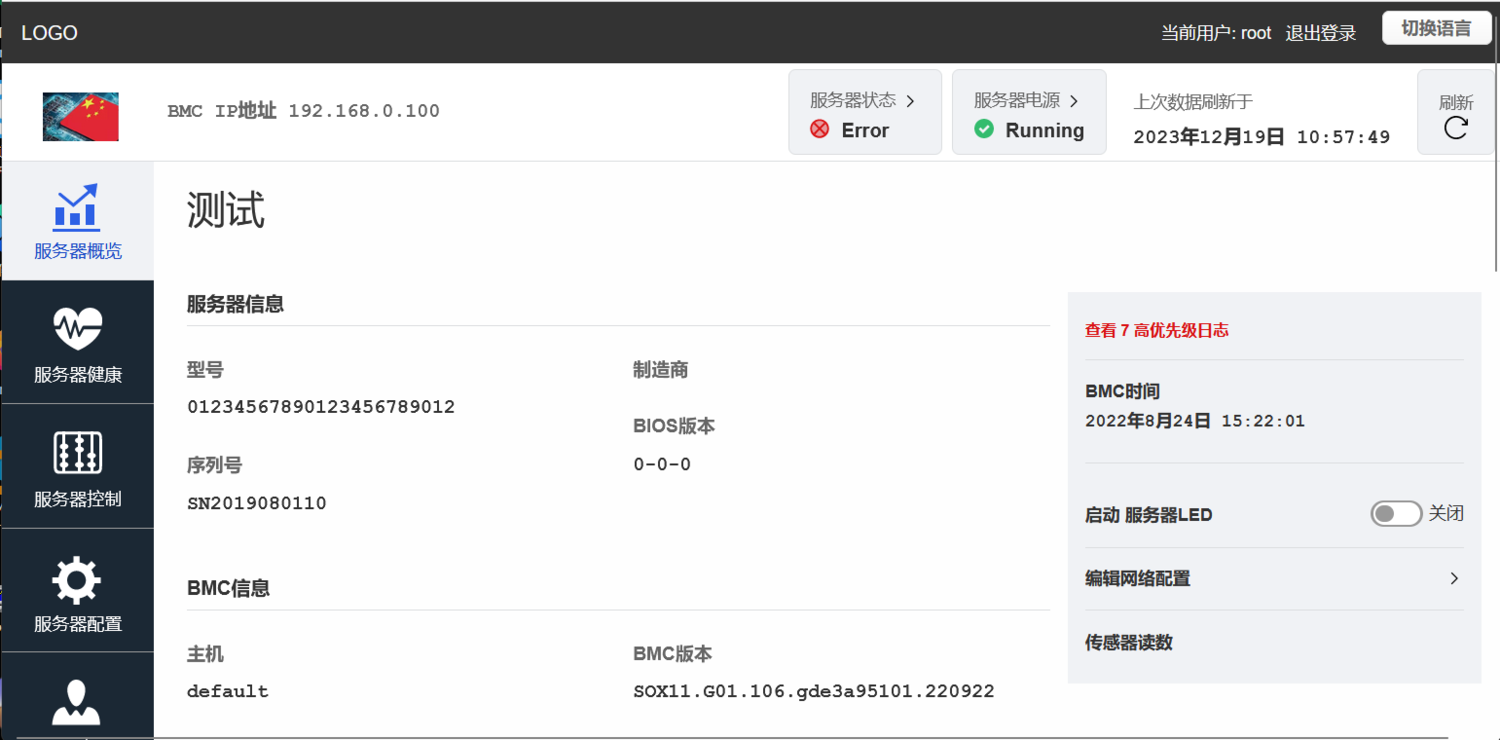Click the circular refresh arrow icon

pos(1456,128)
